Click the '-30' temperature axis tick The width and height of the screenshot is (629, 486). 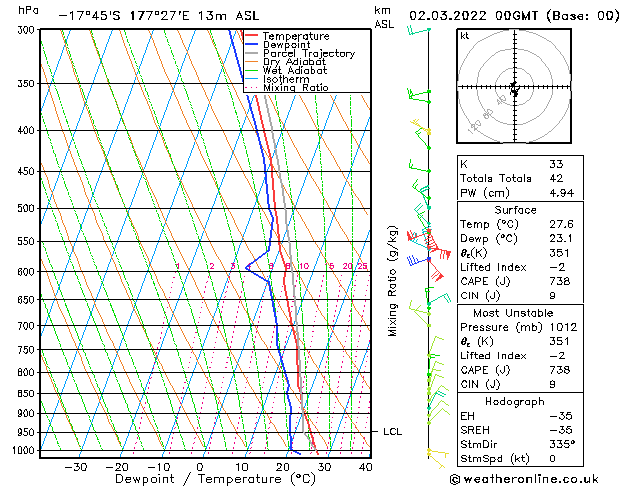pyautogui.click(x=76, y=467)
